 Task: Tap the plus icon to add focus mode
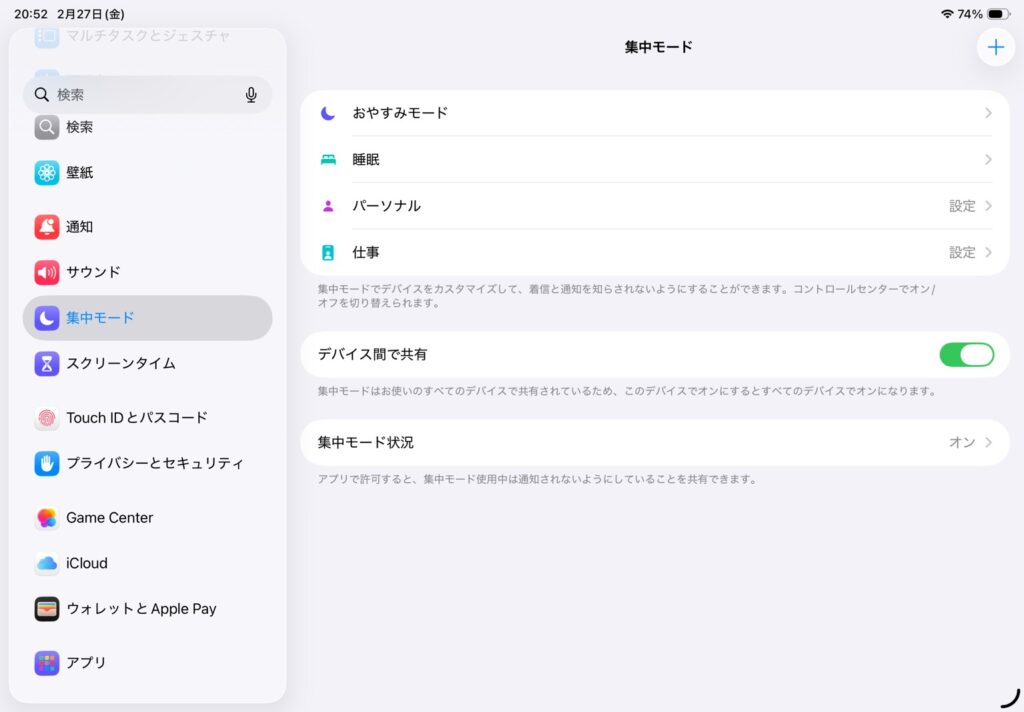[995, 47]
